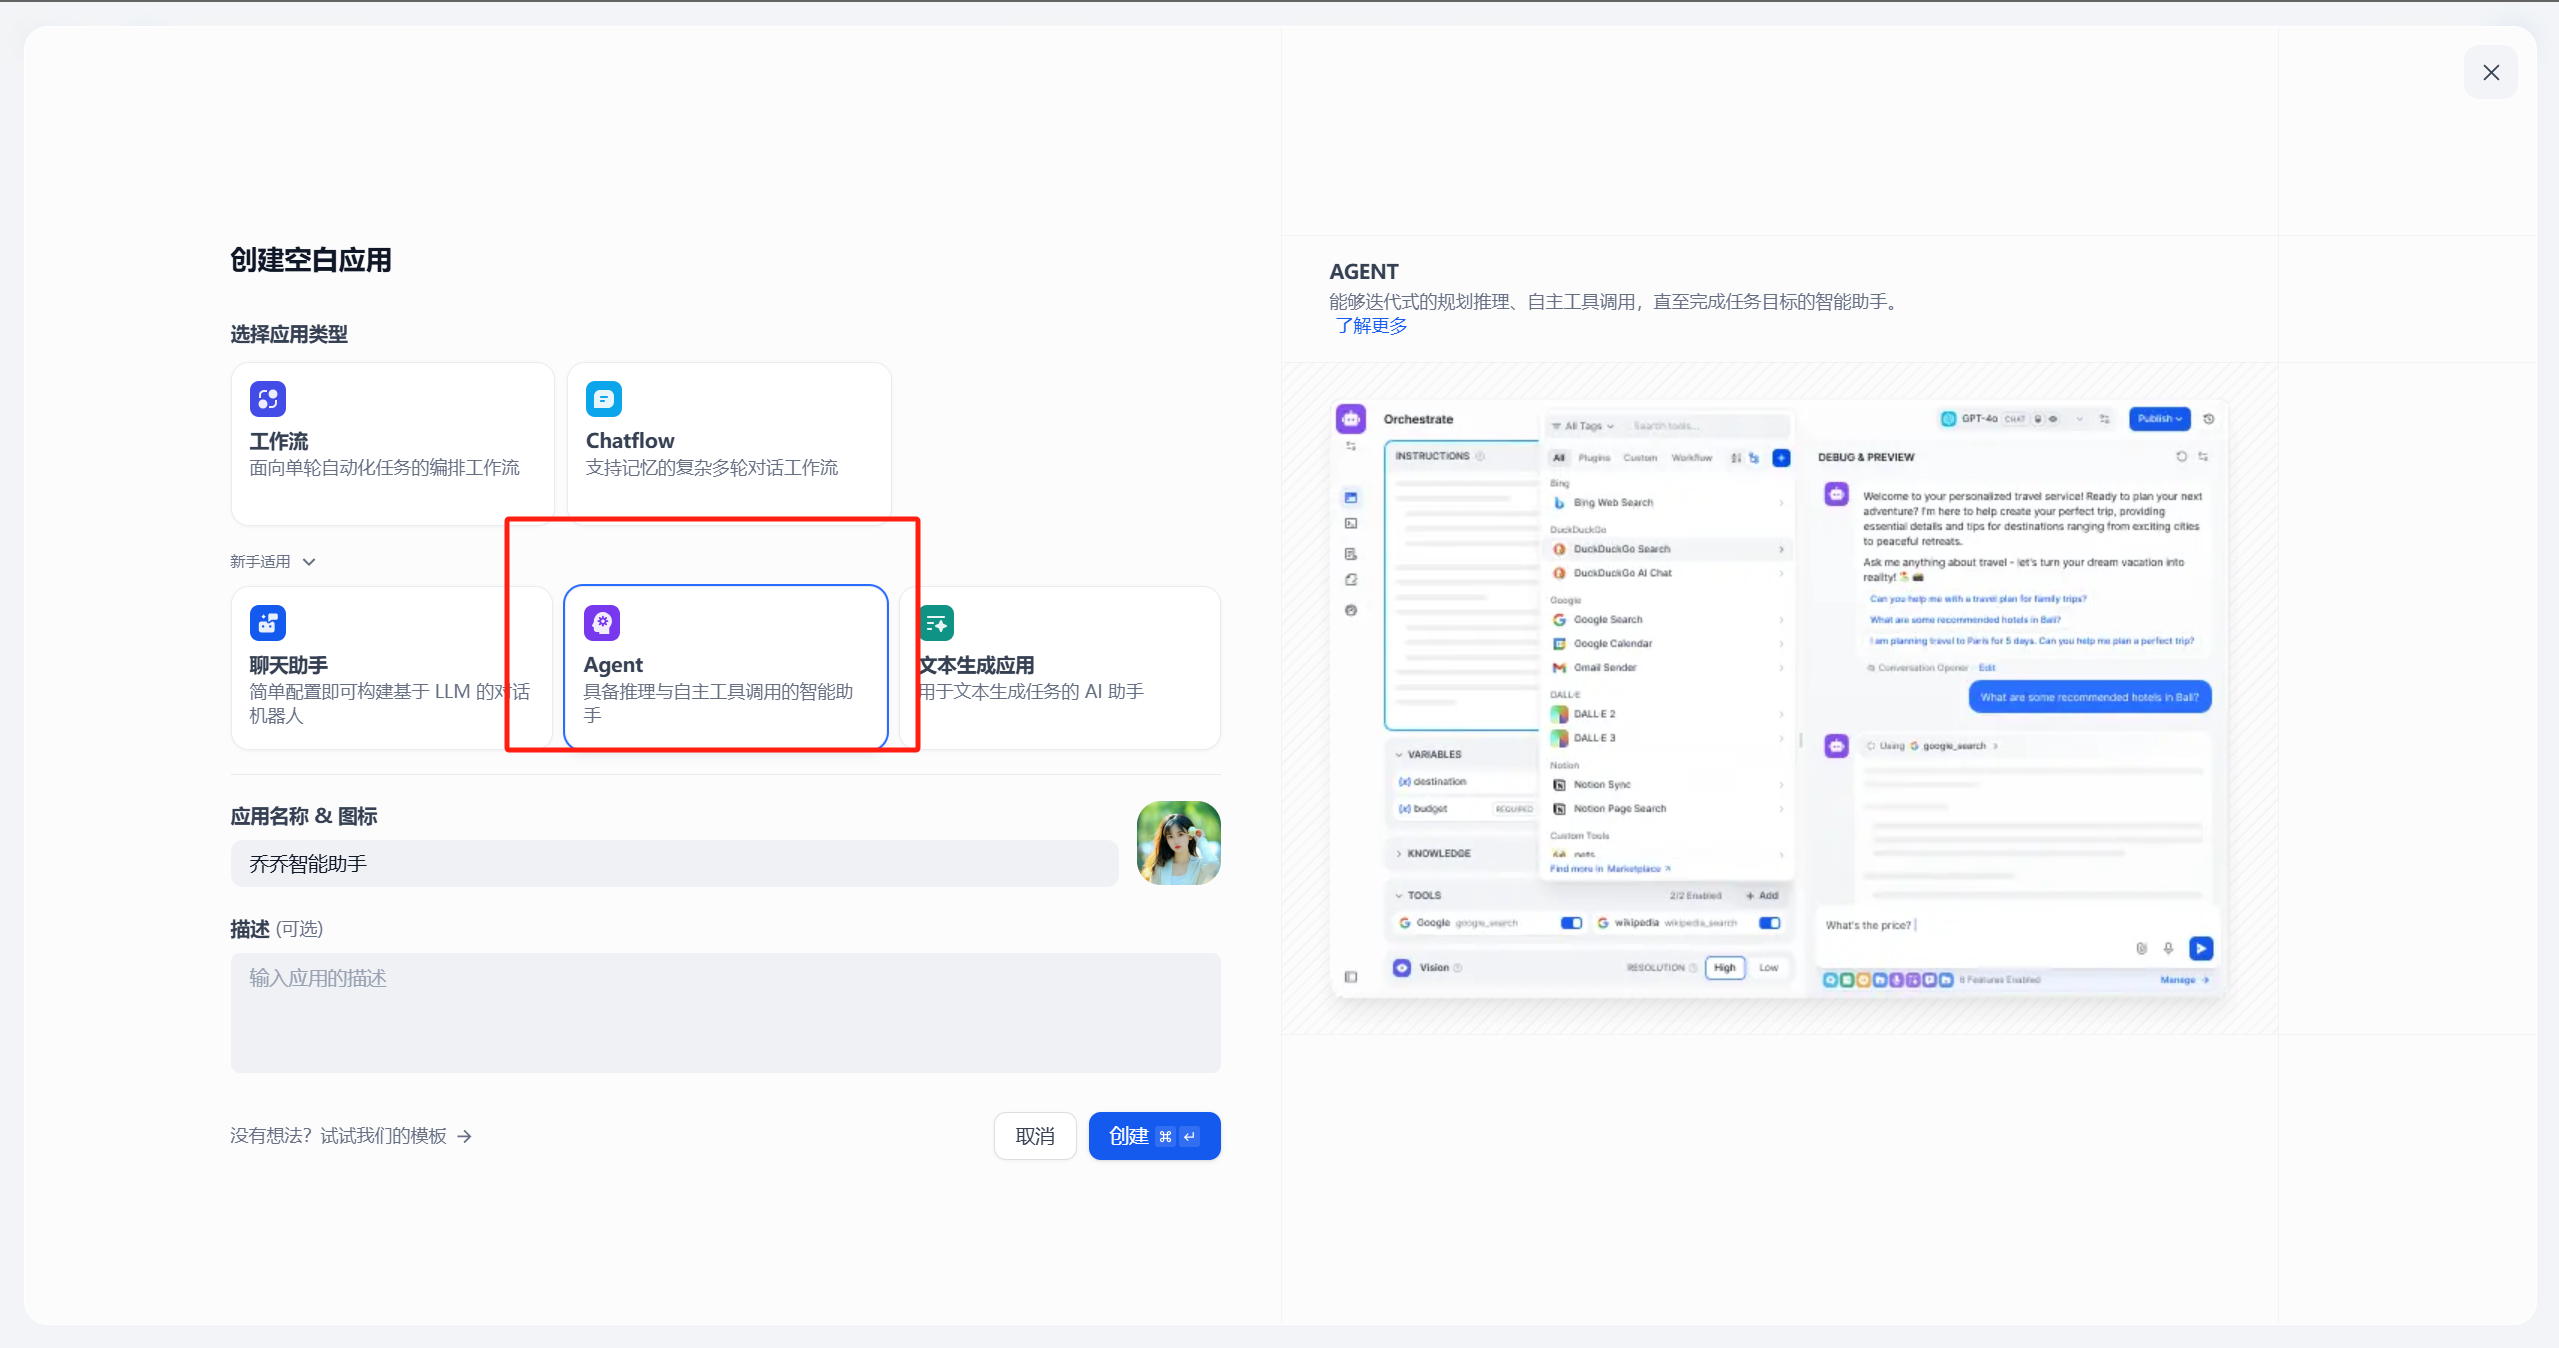Click the green Text Generator icon
2559x1348 pixels.
tap(937, 623)
